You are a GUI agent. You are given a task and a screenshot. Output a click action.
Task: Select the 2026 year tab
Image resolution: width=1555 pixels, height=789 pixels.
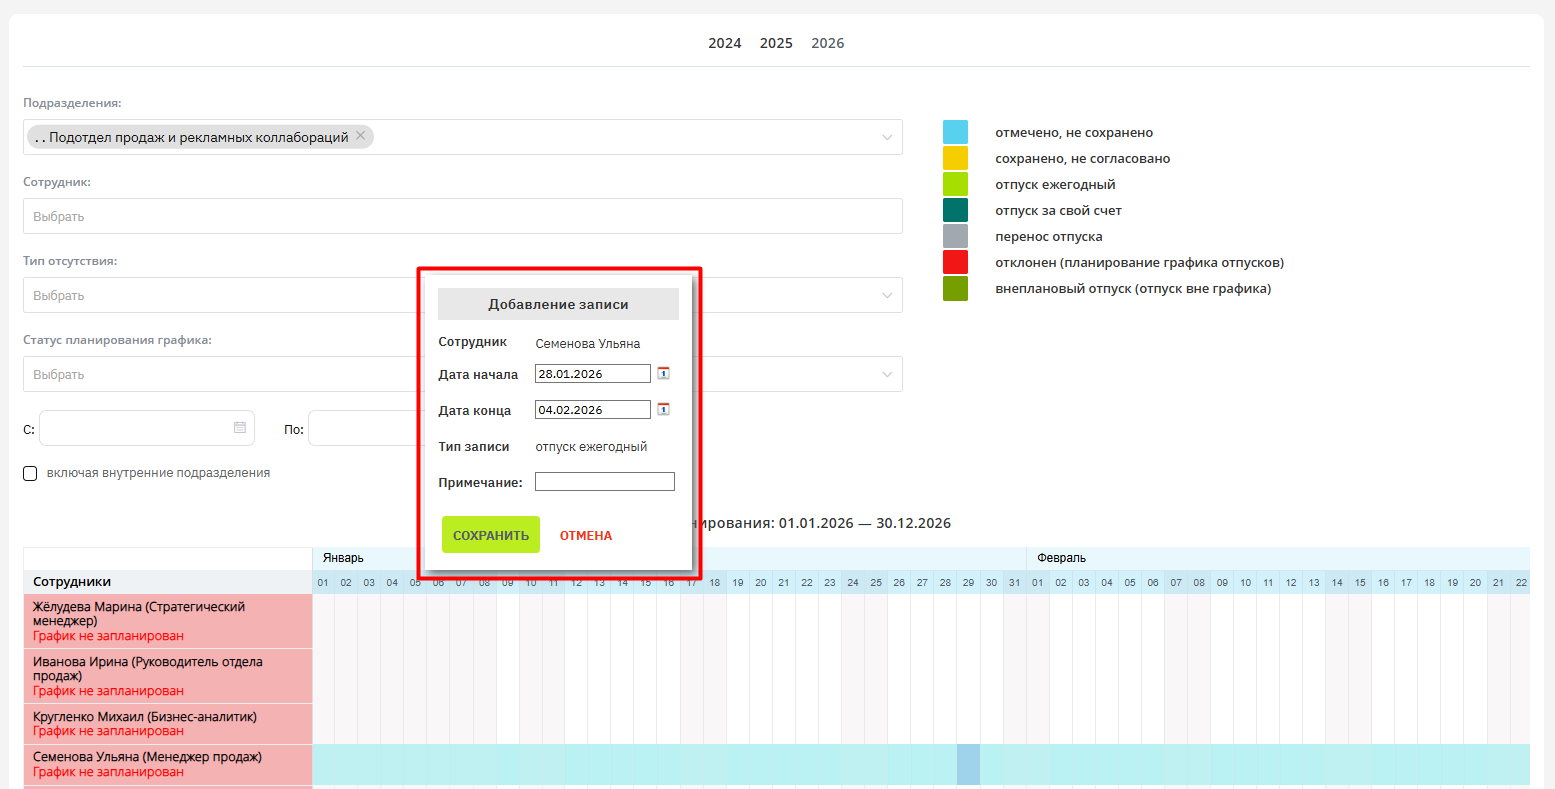point(828,43)
